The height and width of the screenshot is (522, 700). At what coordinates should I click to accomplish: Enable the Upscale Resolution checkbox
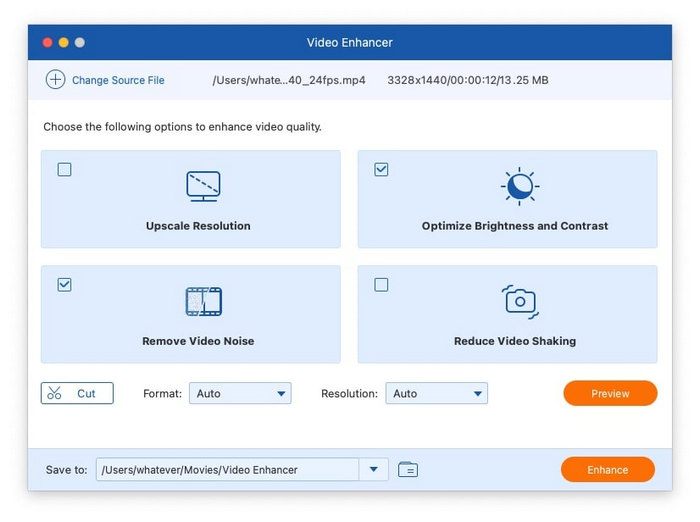(65, 170)
